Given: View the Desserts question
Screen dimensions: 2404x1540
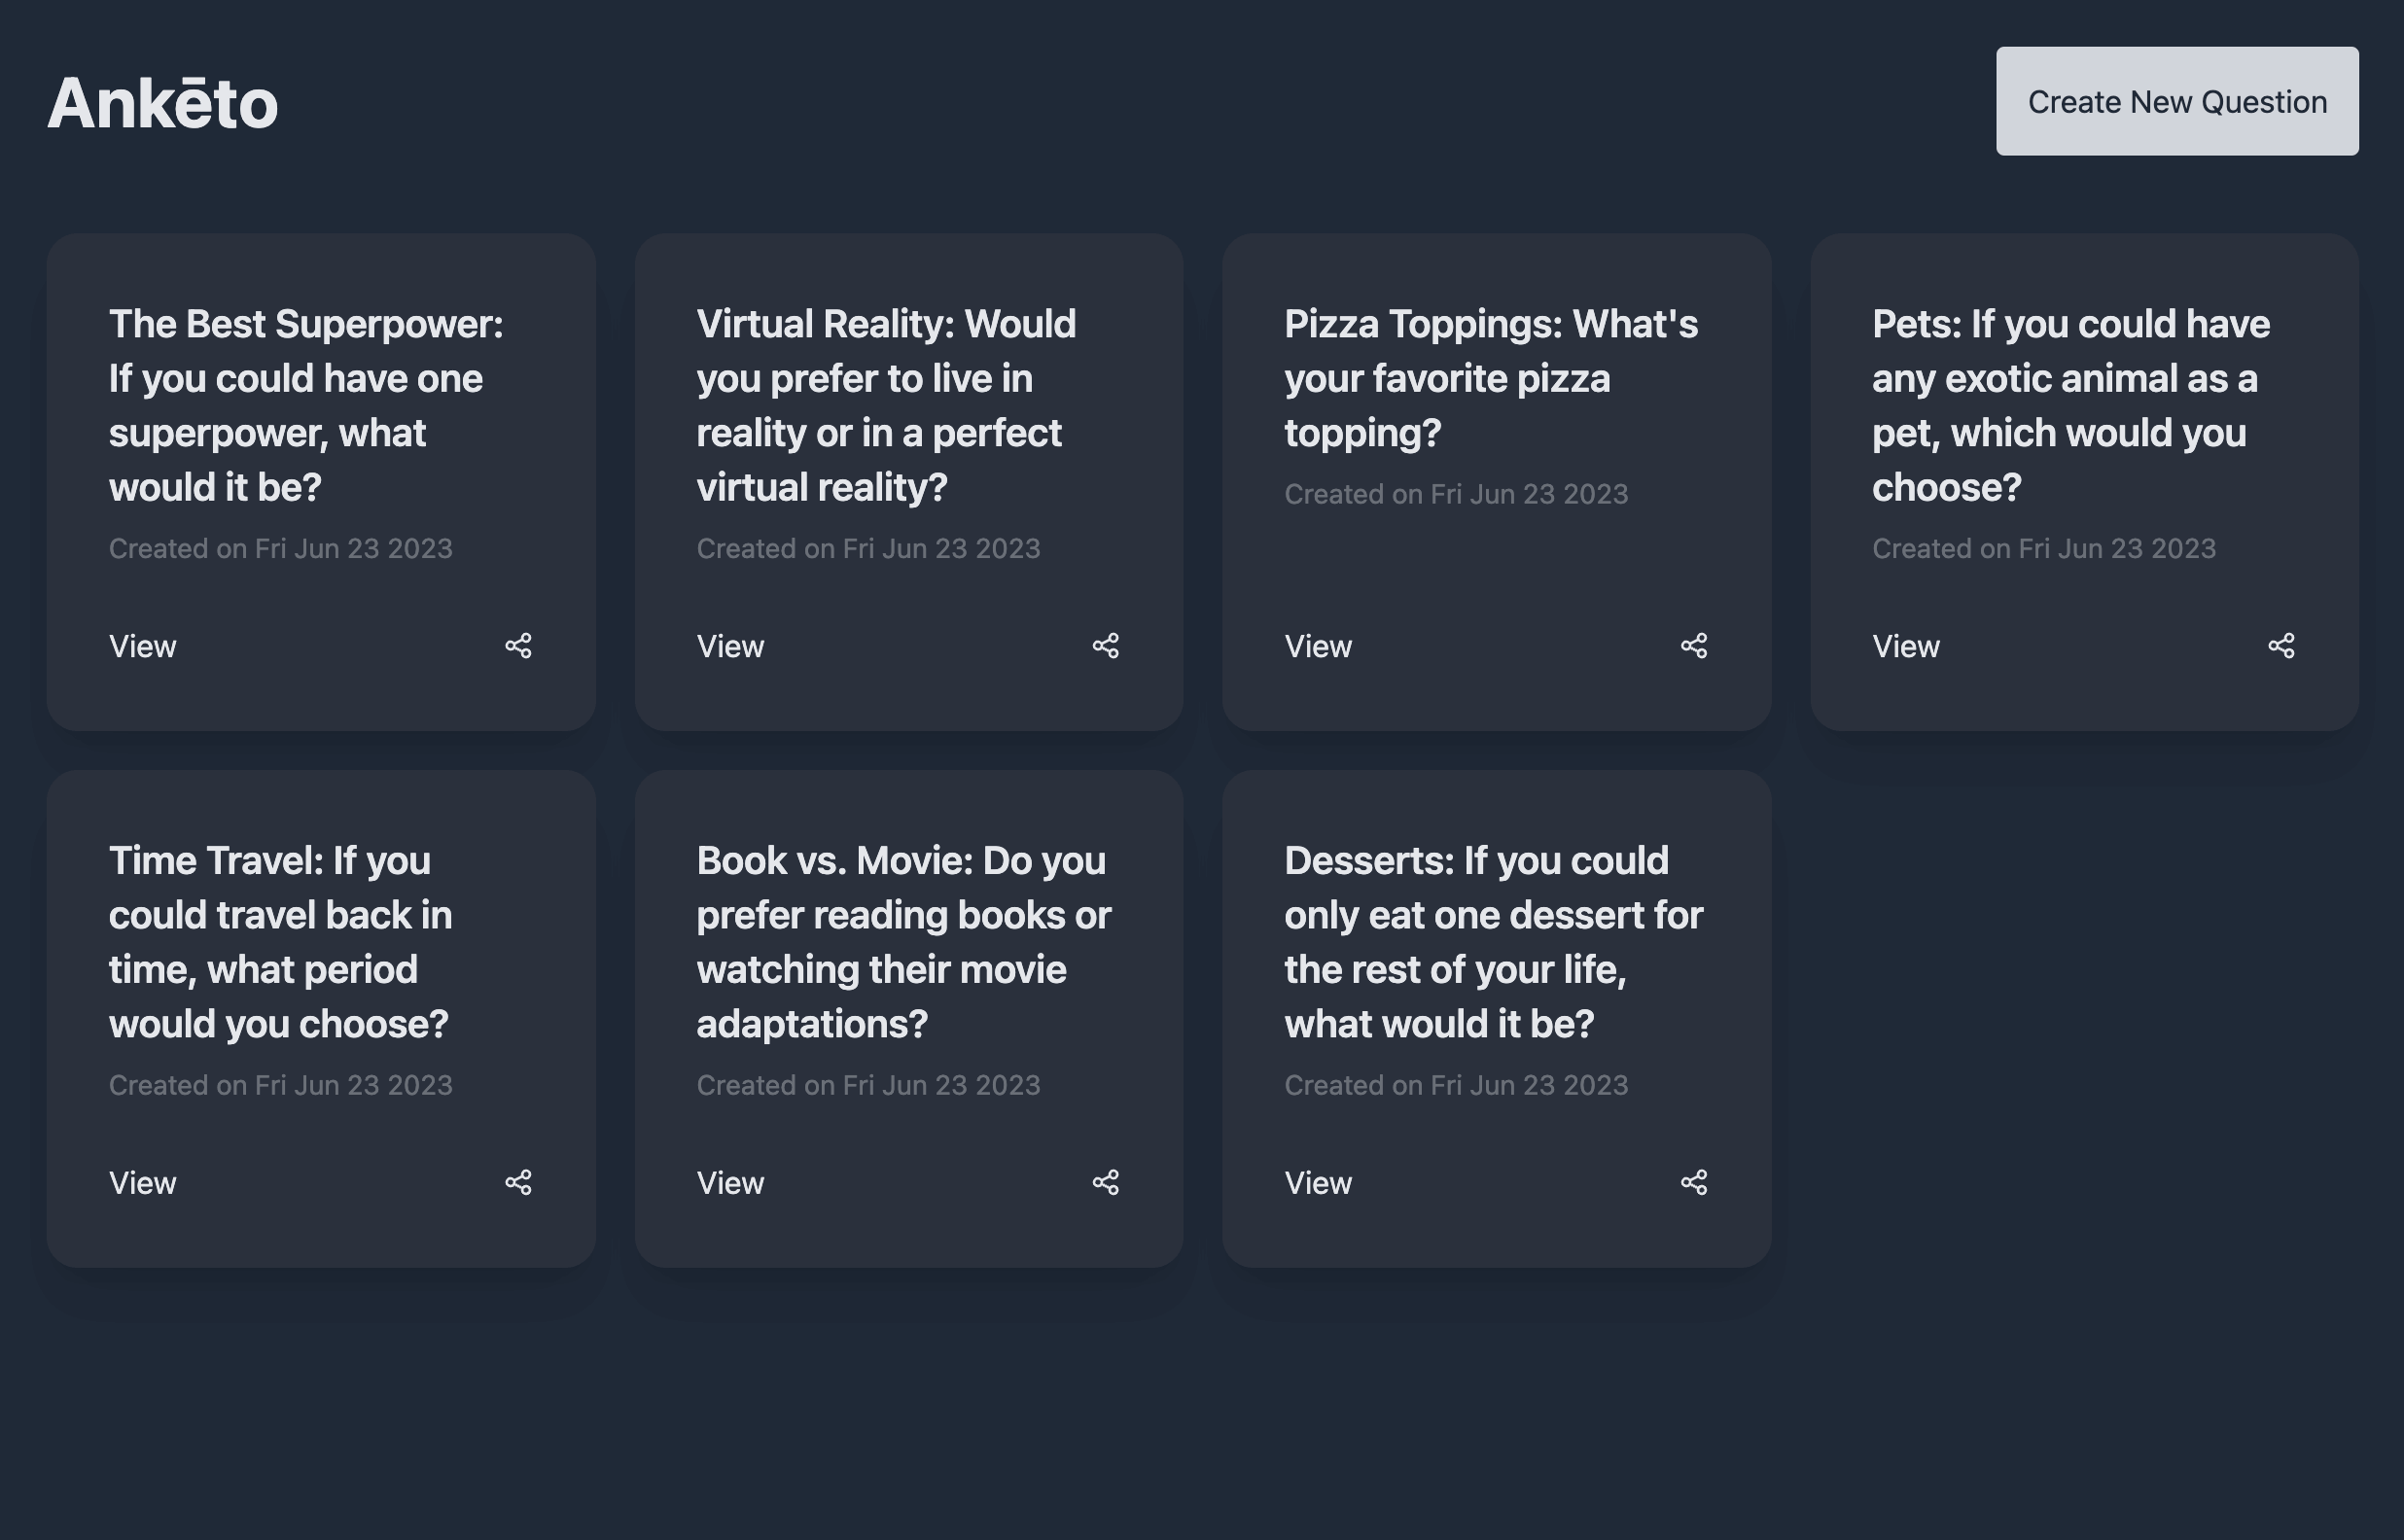Looking at the screenshot, I should (x=1317, y=1184).
